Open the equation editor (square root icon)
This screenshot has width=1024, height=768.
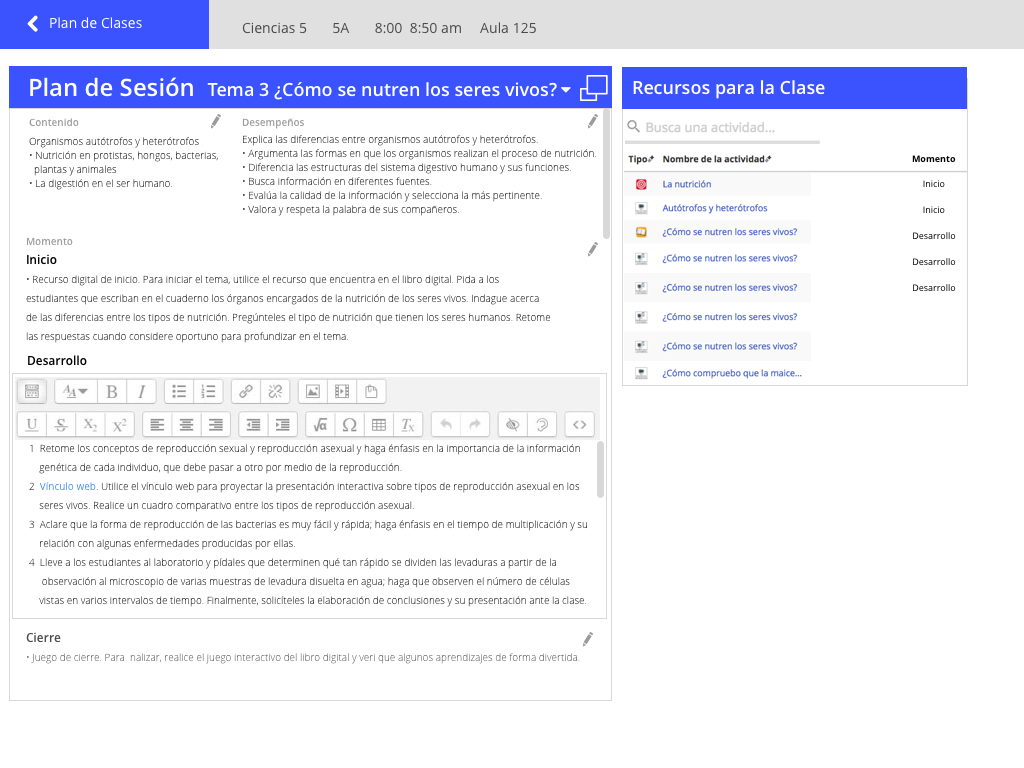coord(320,425)
